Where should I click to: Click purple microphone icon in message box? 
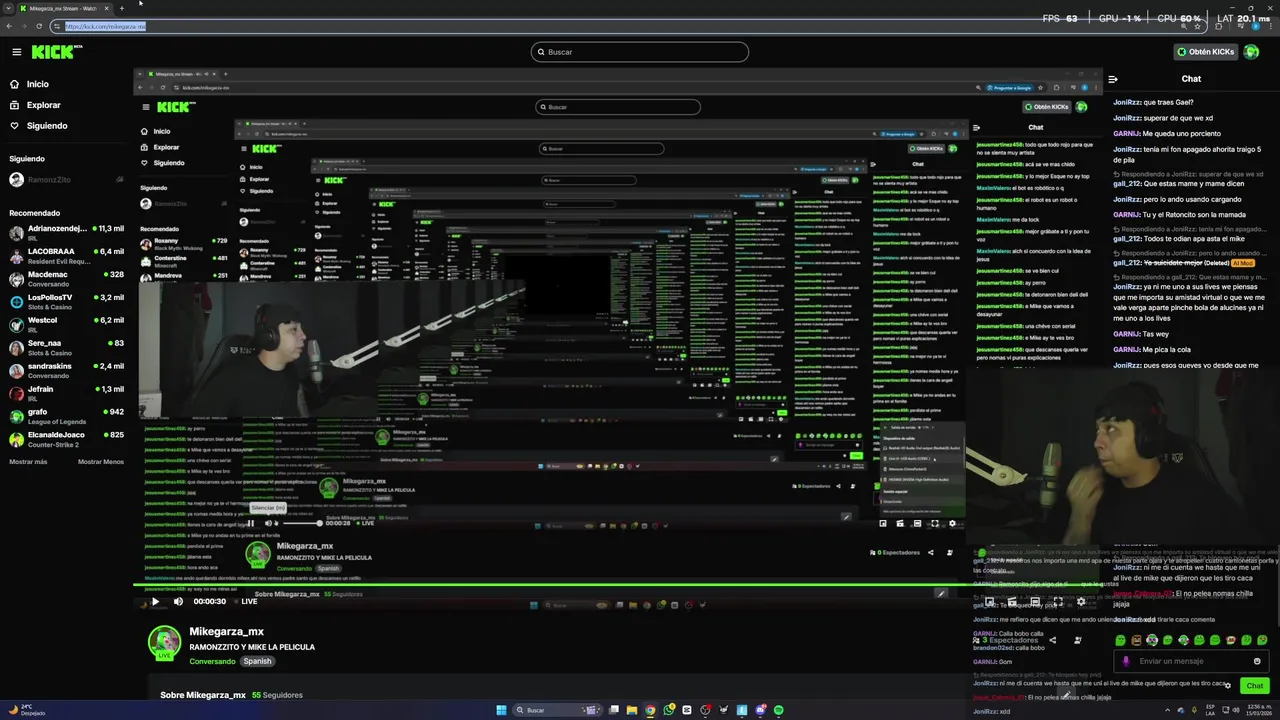[x=1126, y=661]
